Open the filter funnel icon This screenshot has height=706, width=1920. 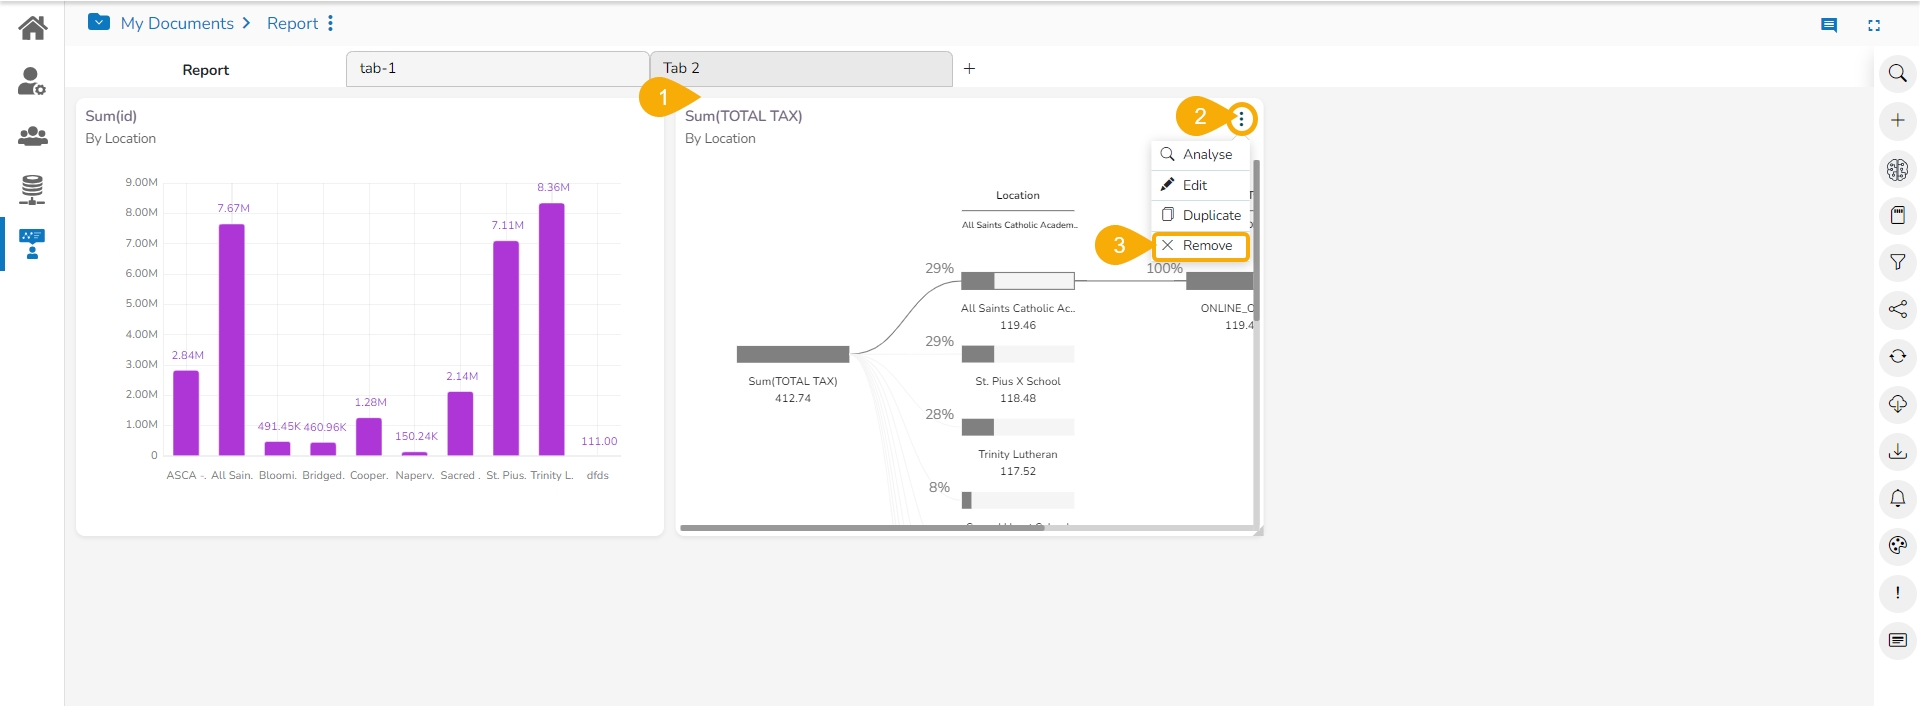coord(1897,262)
